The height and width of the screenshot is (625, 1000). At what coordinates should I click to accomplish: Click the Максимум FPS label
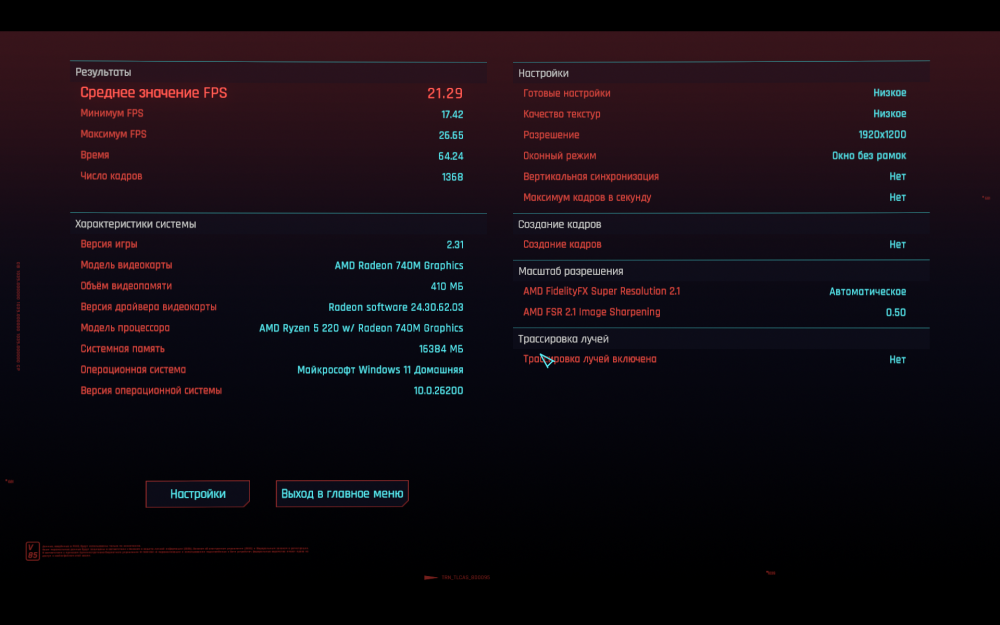click(114, 135)
